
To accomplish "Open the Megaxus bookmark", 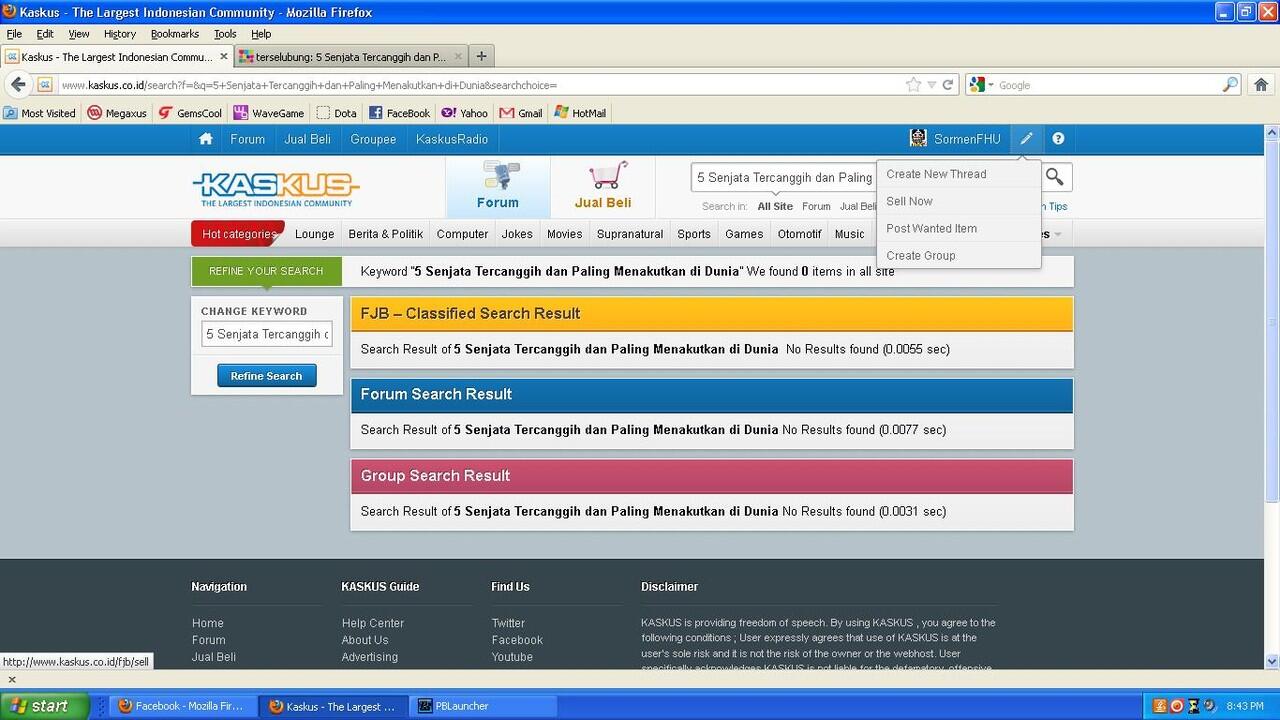I will (117, 113).
